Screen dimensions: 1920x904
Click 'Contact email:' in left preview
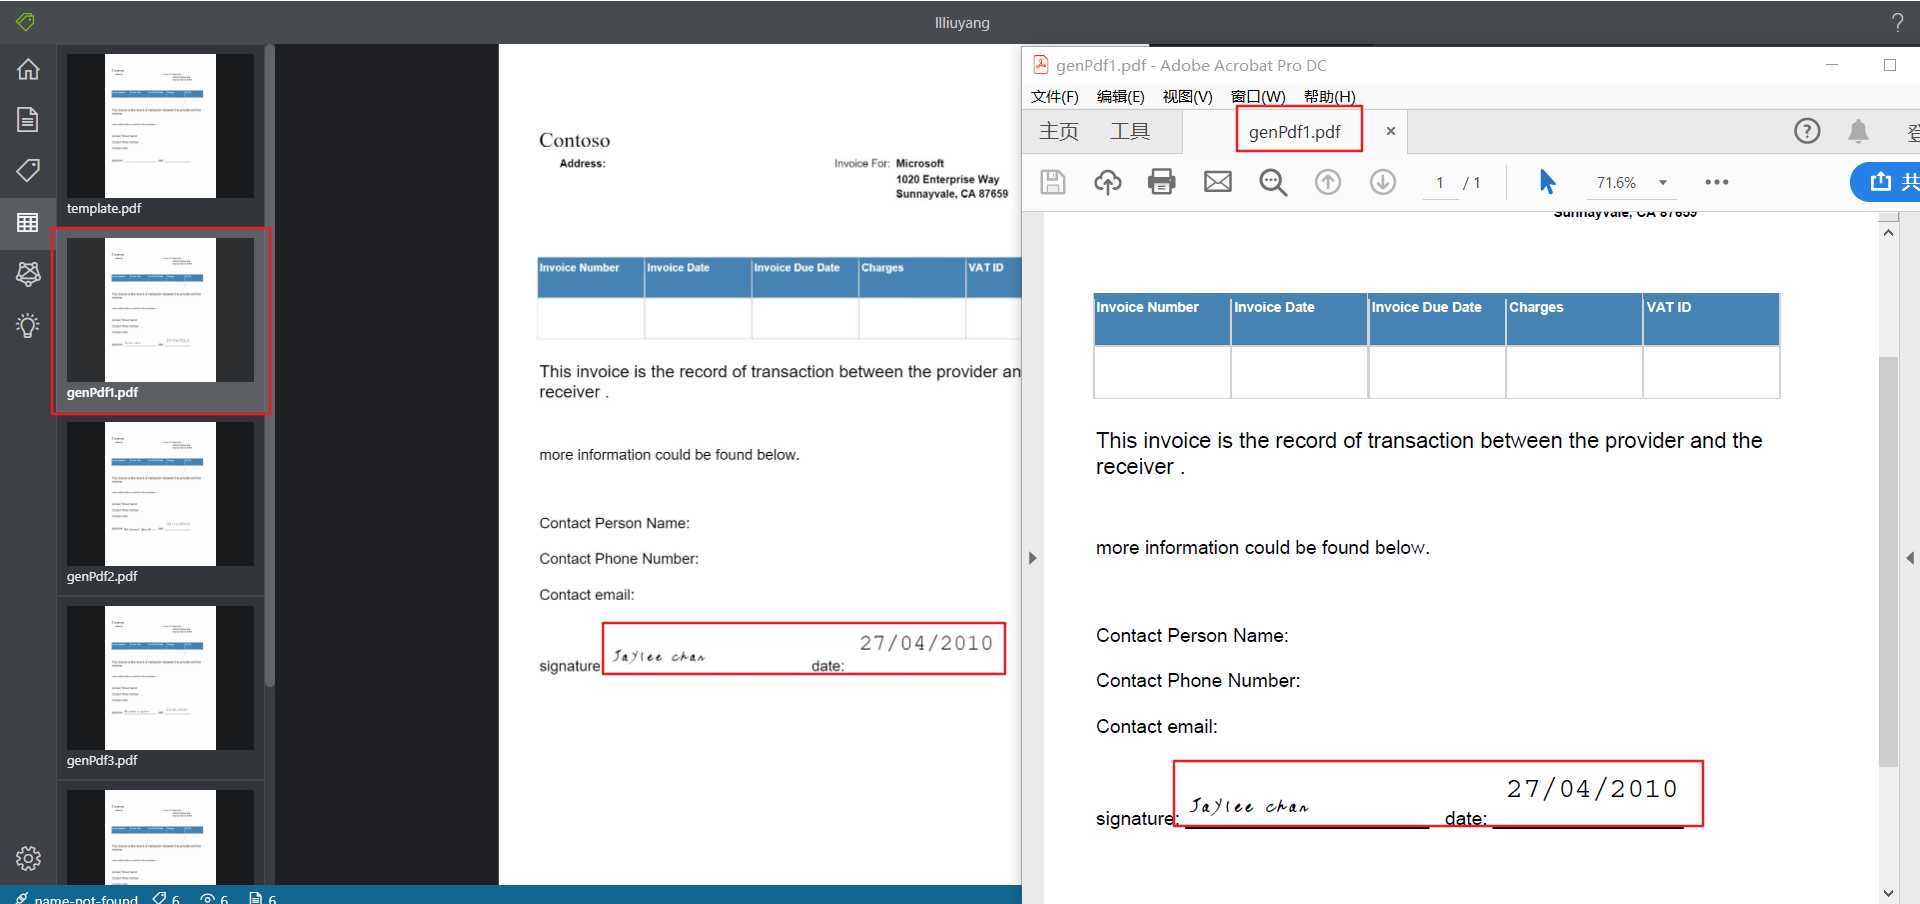click(587, 595)
